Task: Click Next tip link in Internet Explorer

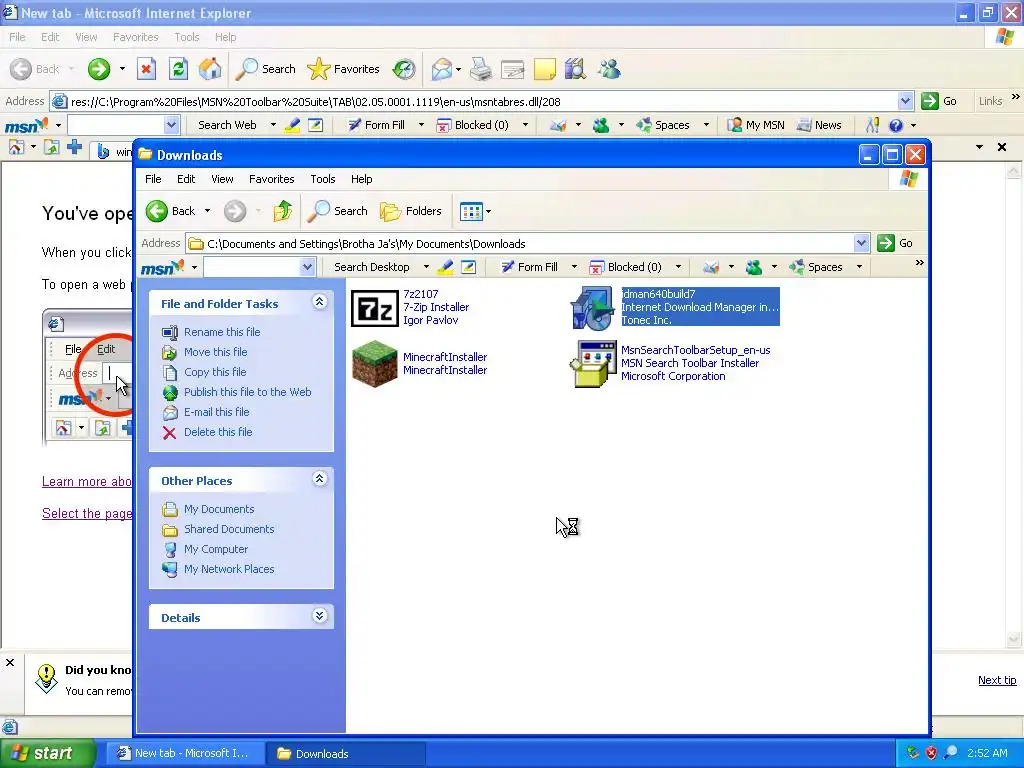Action: pos(997,680)
